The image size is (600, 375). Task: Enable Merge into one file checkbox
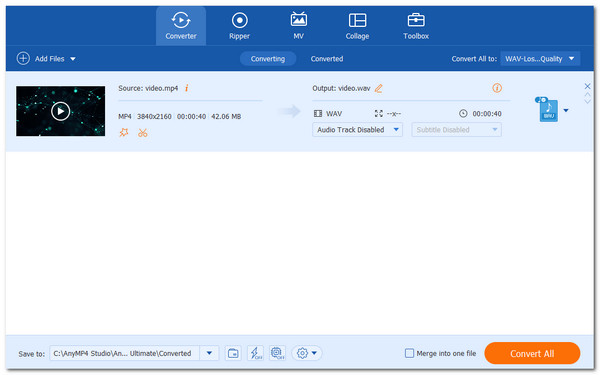pos(409,353)
